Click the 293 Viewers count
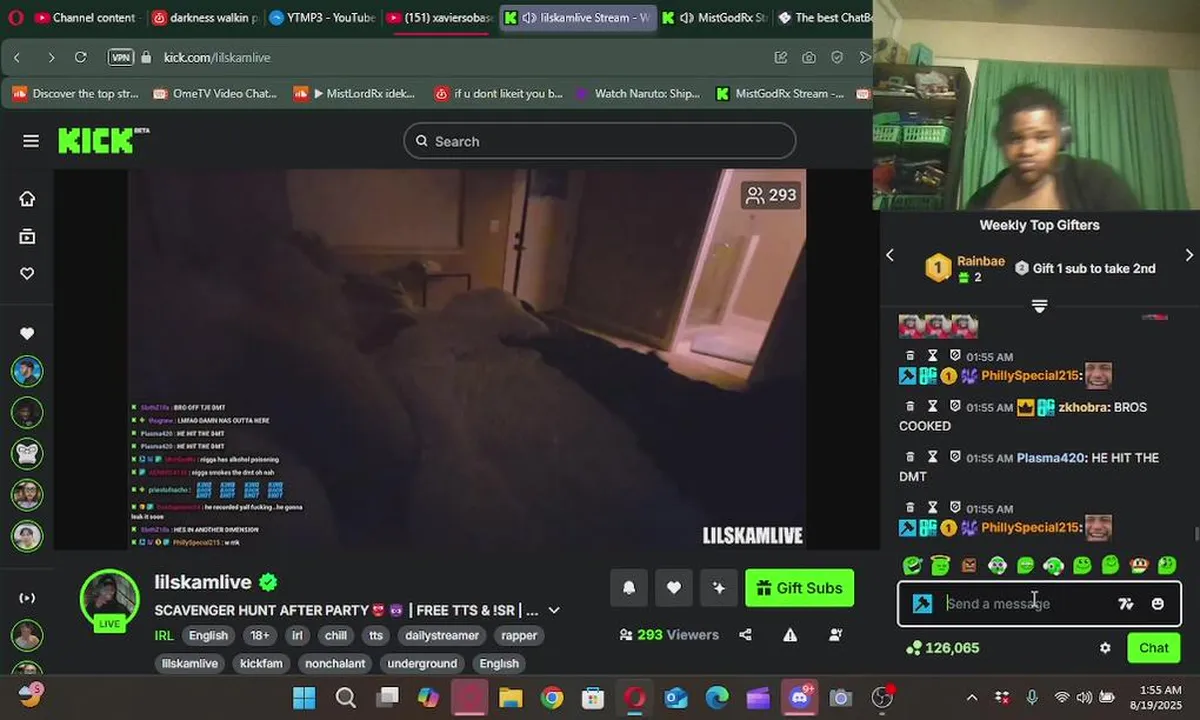This screenshot has width=1200, height=720. point(669,634)
